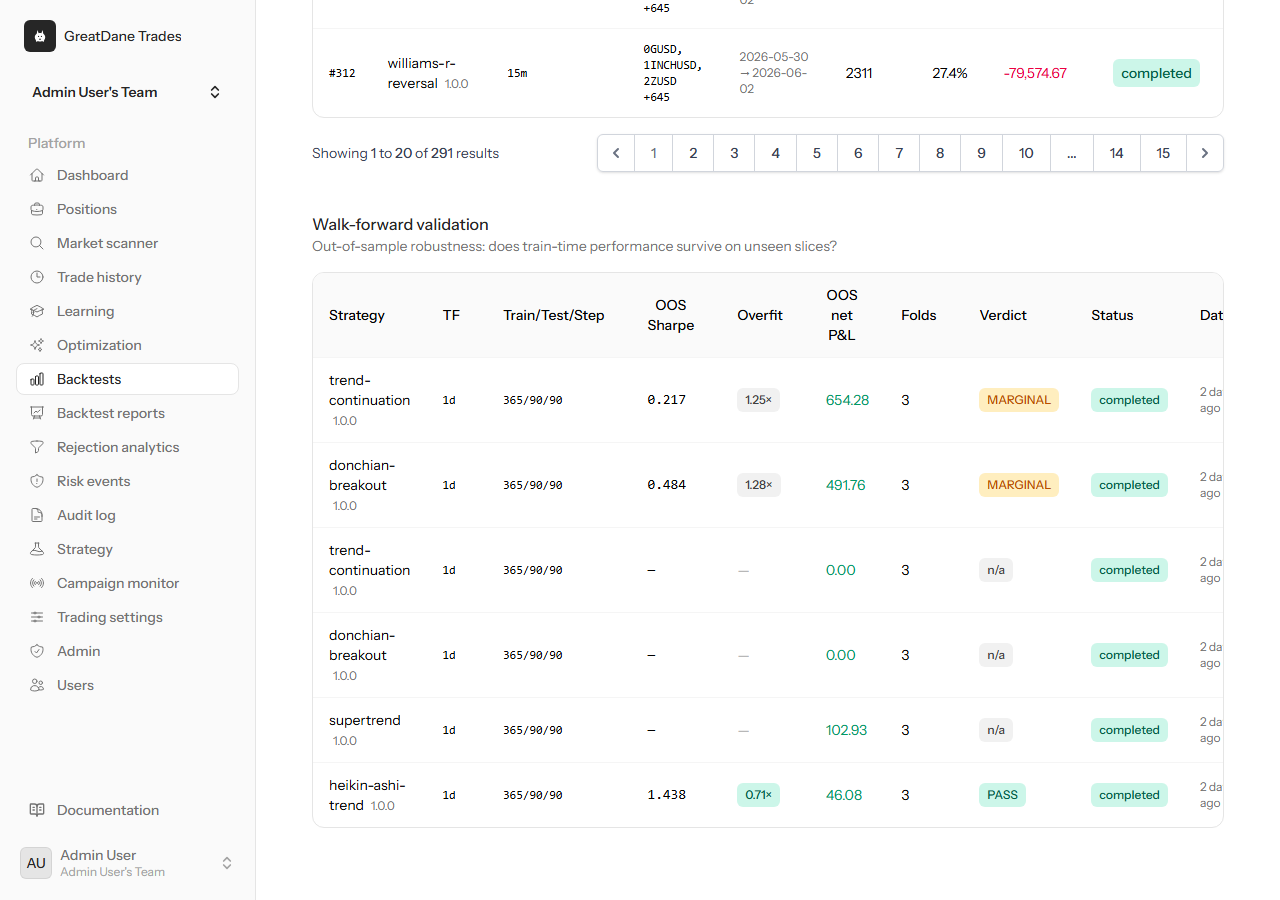1280x900 pixels.
Task: Open Trading settings page
Action: pyautogui.click(x=127, y=617)
